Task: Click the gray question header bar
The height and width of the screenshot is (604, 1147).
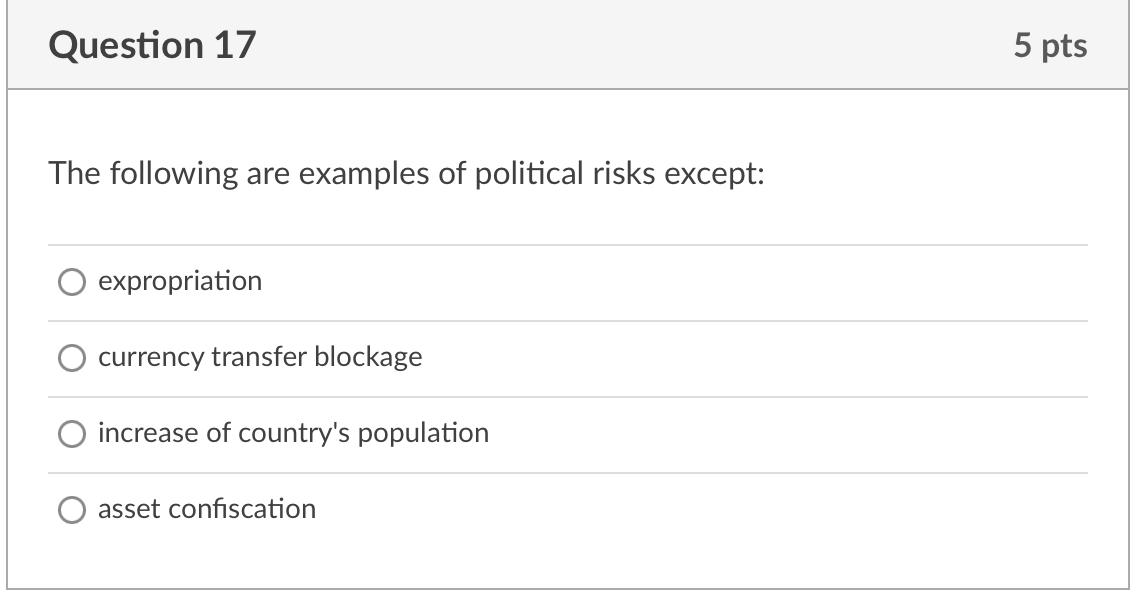Action: [600, 45]
